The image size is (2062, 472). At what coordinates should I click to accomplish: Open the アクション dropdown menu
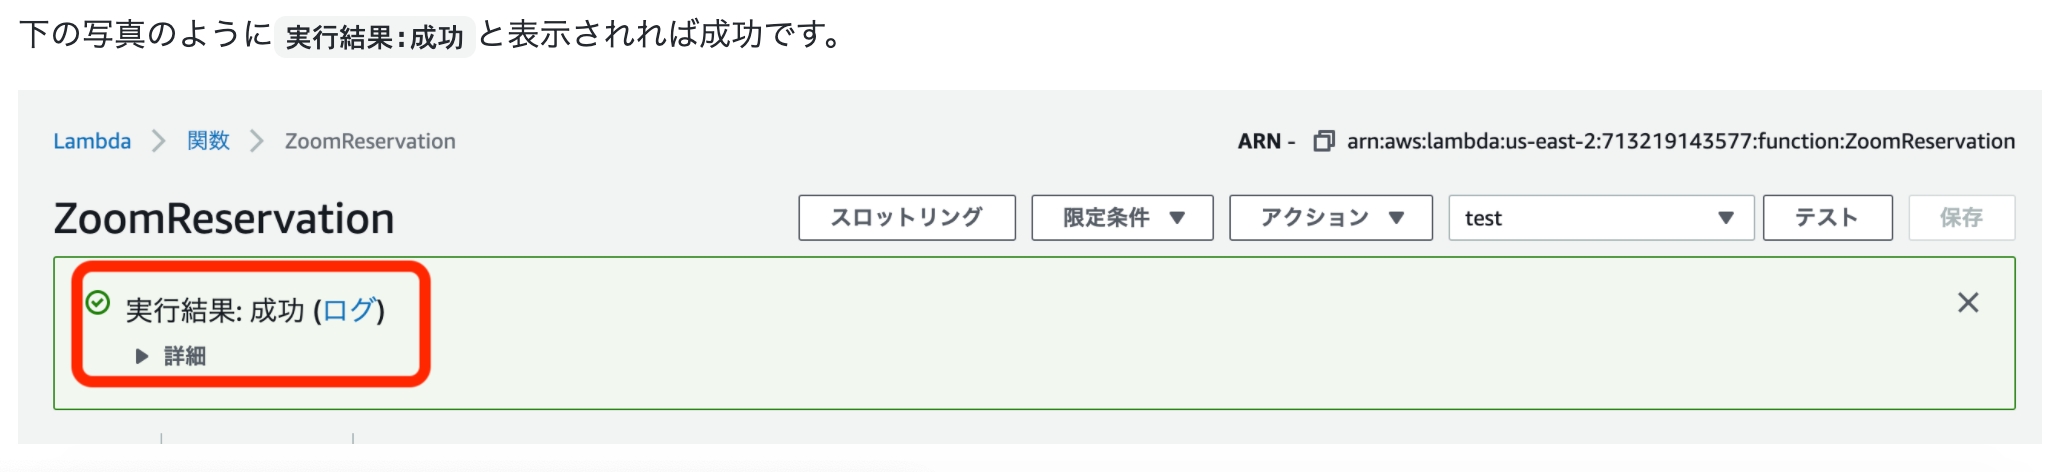pos(1330,218)
